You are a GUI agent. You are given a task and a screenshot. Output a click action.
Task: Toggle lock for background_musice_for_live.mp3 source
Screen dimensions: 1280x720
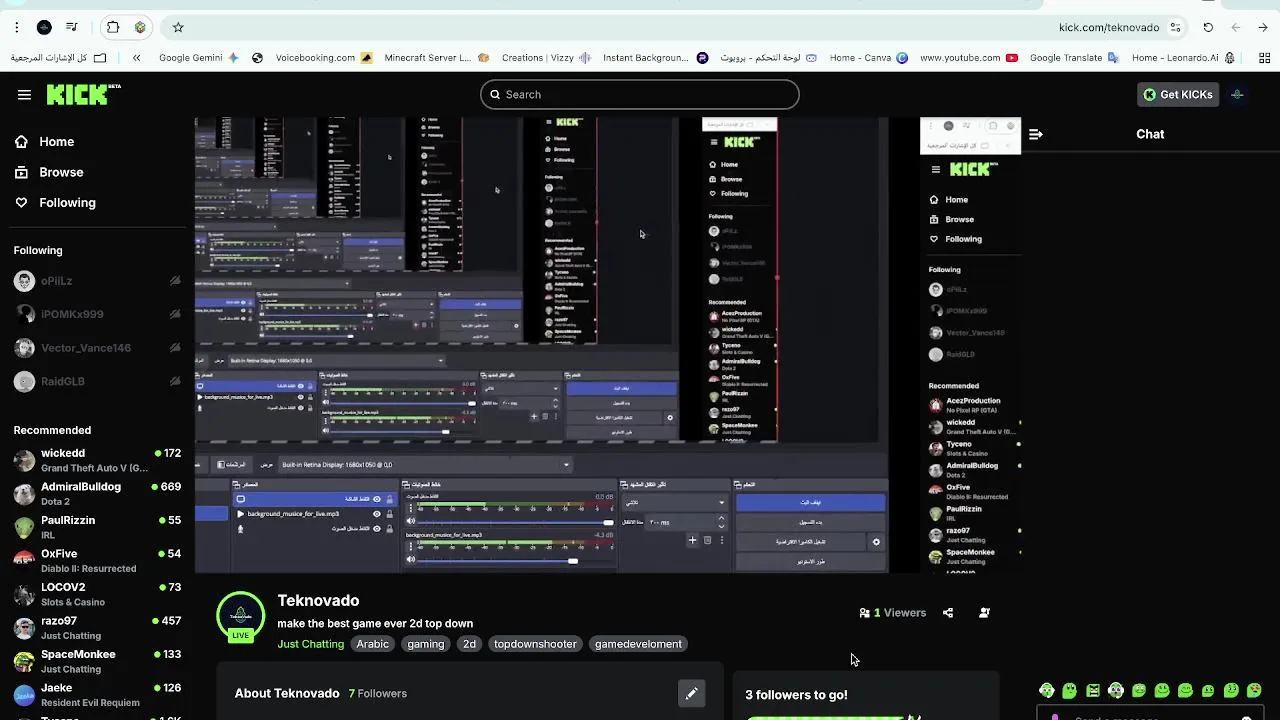click(x=390, y=514)
